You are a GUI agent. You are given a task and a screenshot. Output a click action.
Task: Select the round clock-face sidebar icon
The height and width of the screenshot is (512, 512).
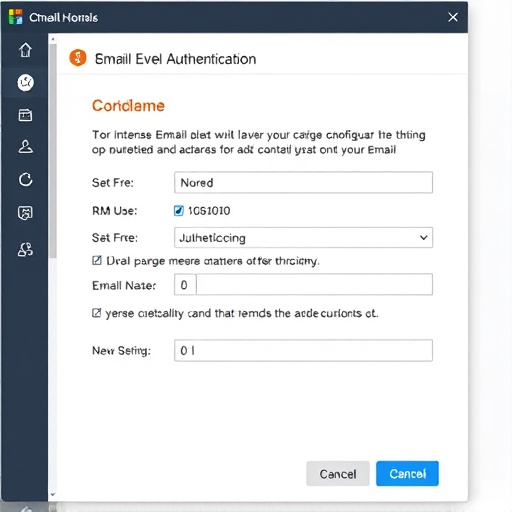point(25,82)
